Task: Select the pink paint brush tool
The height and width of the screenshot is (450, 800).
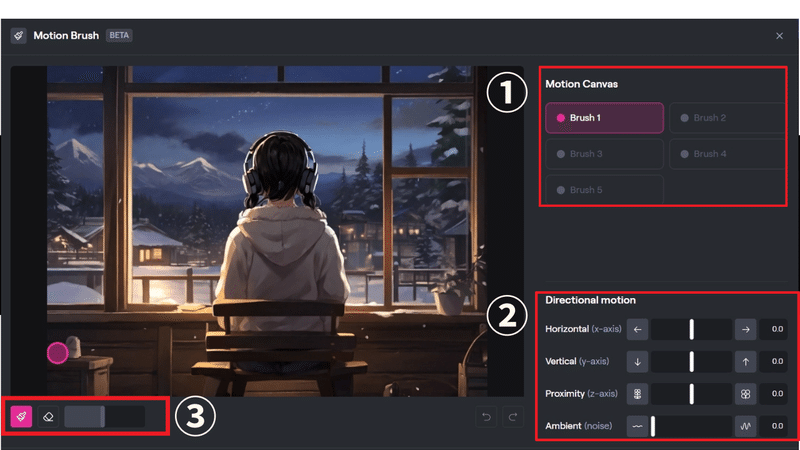Action: pyautogui.click(x=21, y=416)
